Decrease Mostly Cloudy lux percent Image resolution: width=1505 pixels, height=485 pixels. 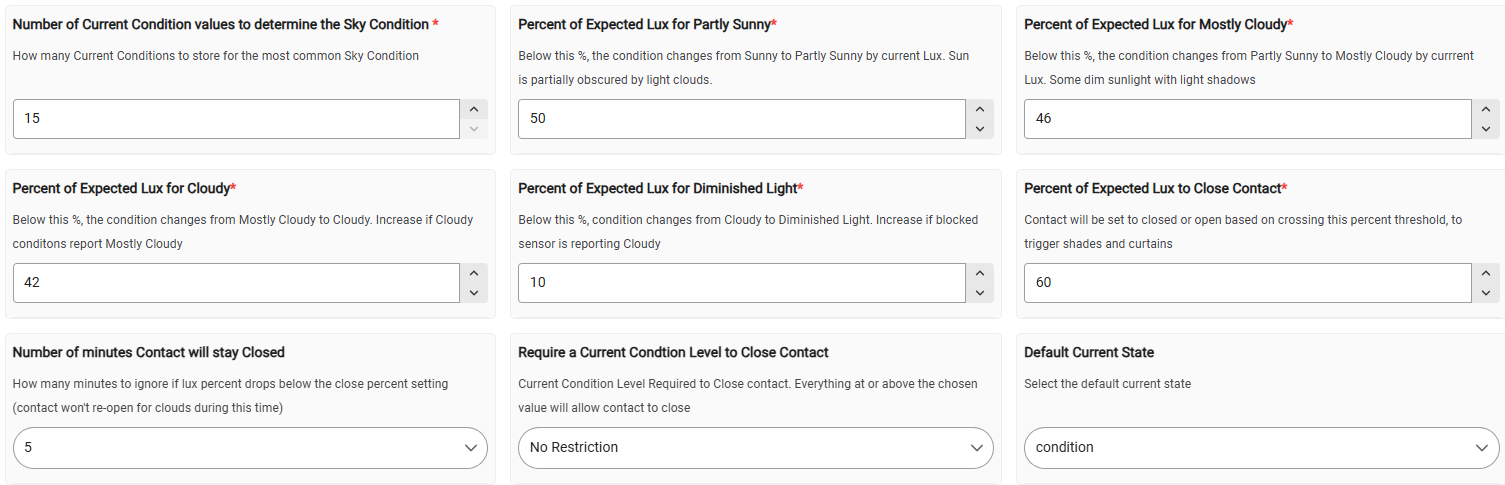(x=1485, y=128)
